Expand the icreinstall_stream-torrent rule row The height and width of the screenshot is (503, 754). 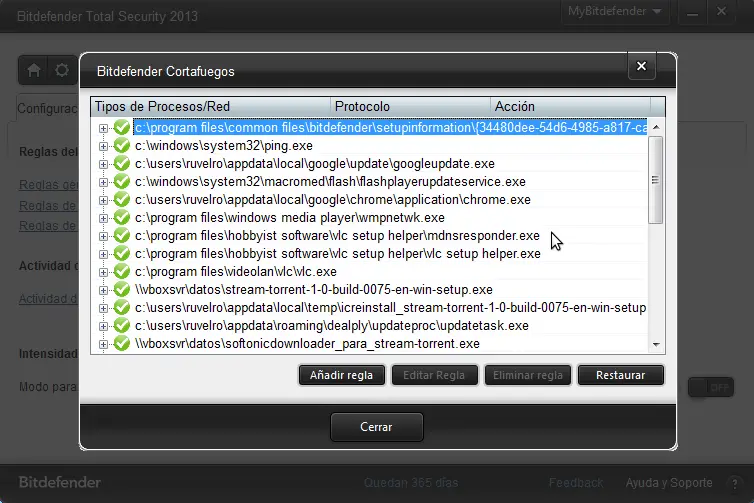point(103,309)
